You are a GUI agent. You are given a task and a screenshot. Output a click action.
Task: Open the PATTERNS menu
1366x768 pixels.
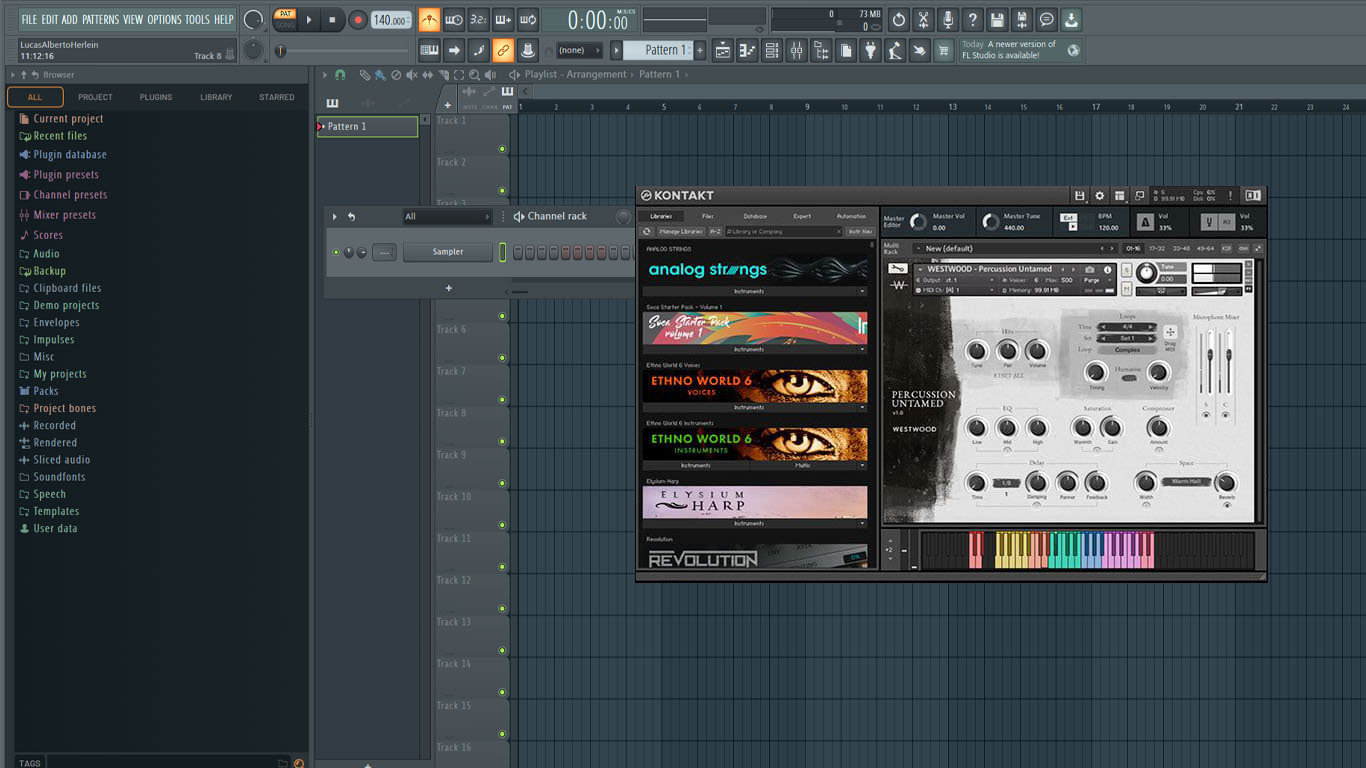point(100,19)
